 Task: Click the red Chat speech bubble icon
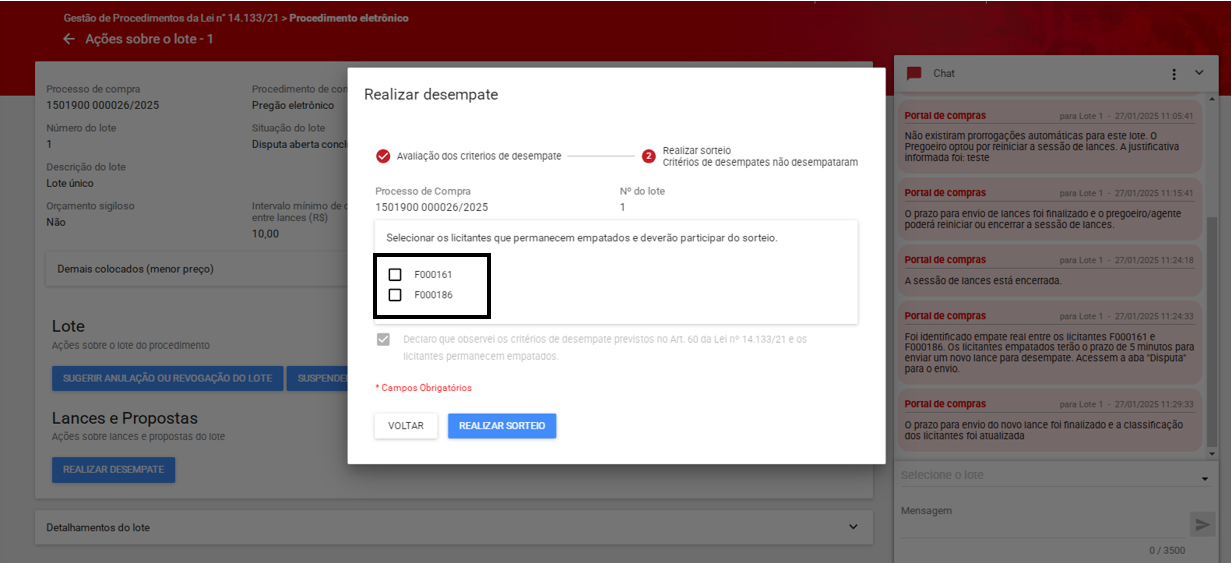pyautogui.click(x=913, y=74)
